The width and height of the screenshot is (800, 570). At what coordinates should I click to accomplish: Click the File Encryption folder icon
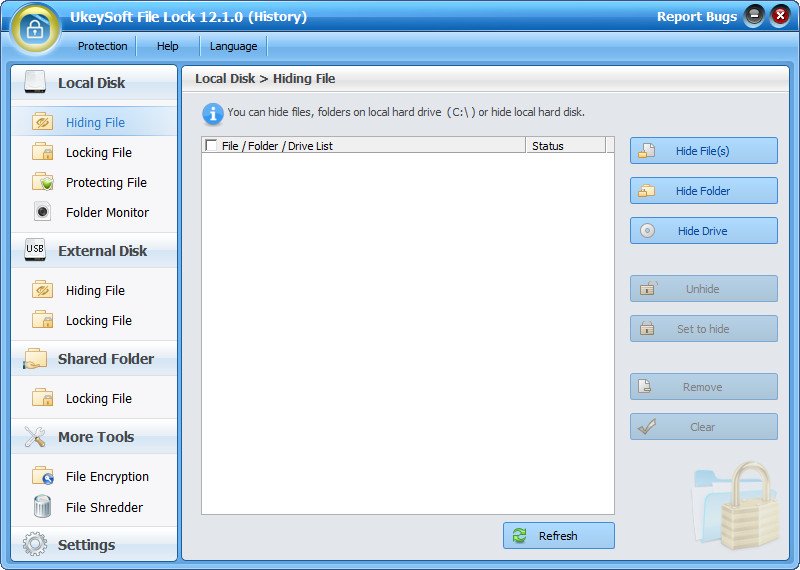pyautogui.click(x=42, y=476)
